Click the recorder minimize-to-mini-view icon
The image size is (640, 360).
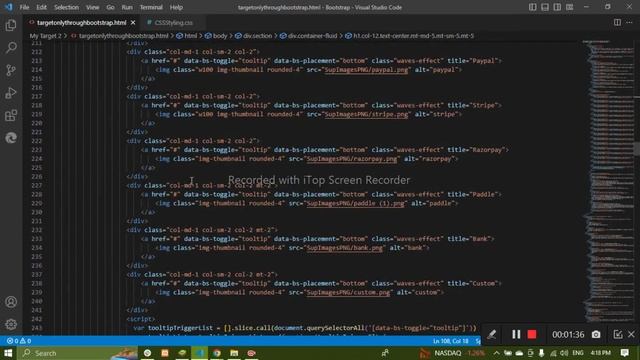pos(618,334)
